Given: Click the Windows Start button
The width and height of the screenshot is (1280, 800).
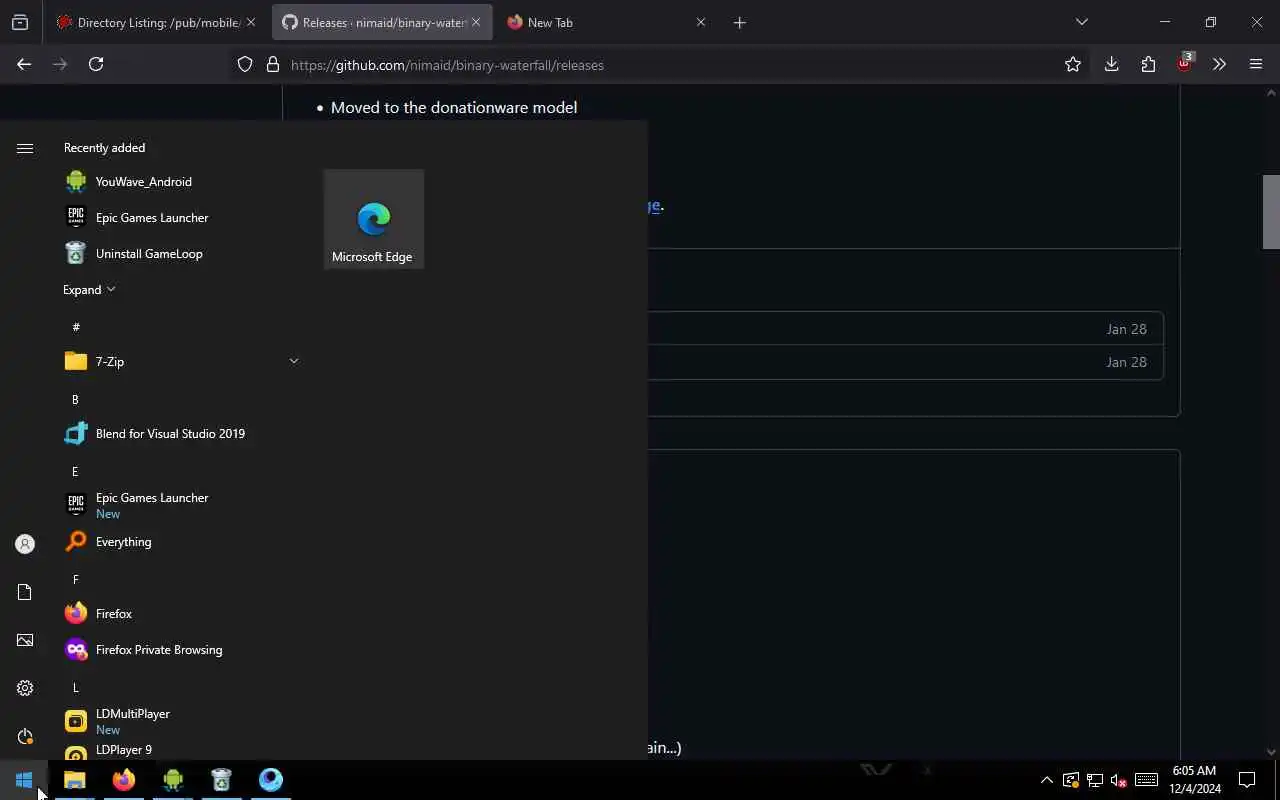Looking at the screenshot, I should (24, 780).
